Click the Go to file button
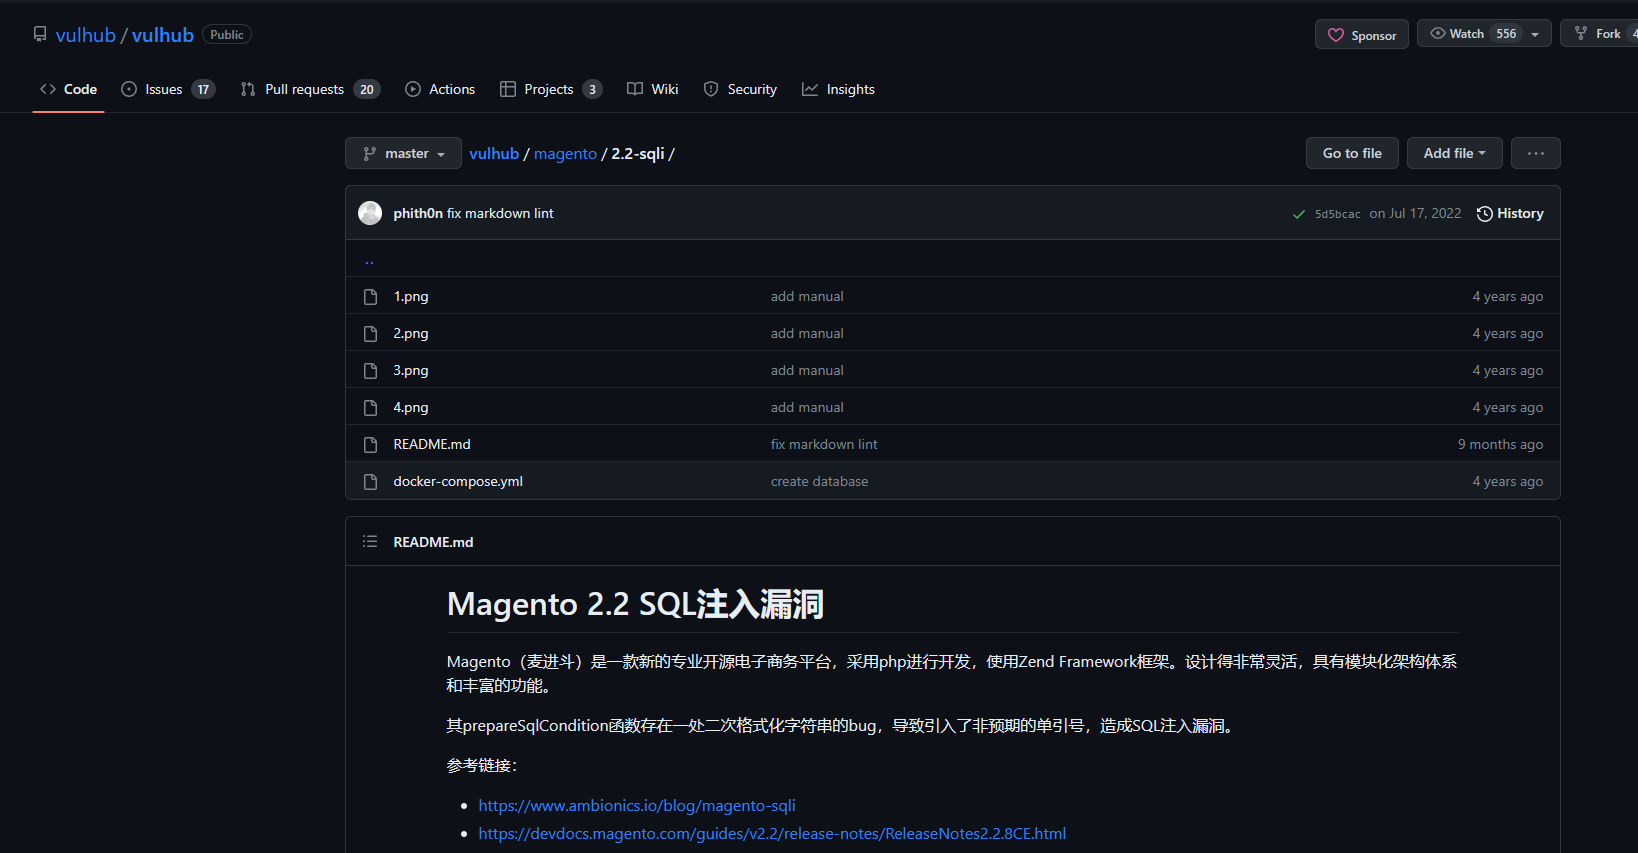1638x853 pixels. [x=1352, y=153]
